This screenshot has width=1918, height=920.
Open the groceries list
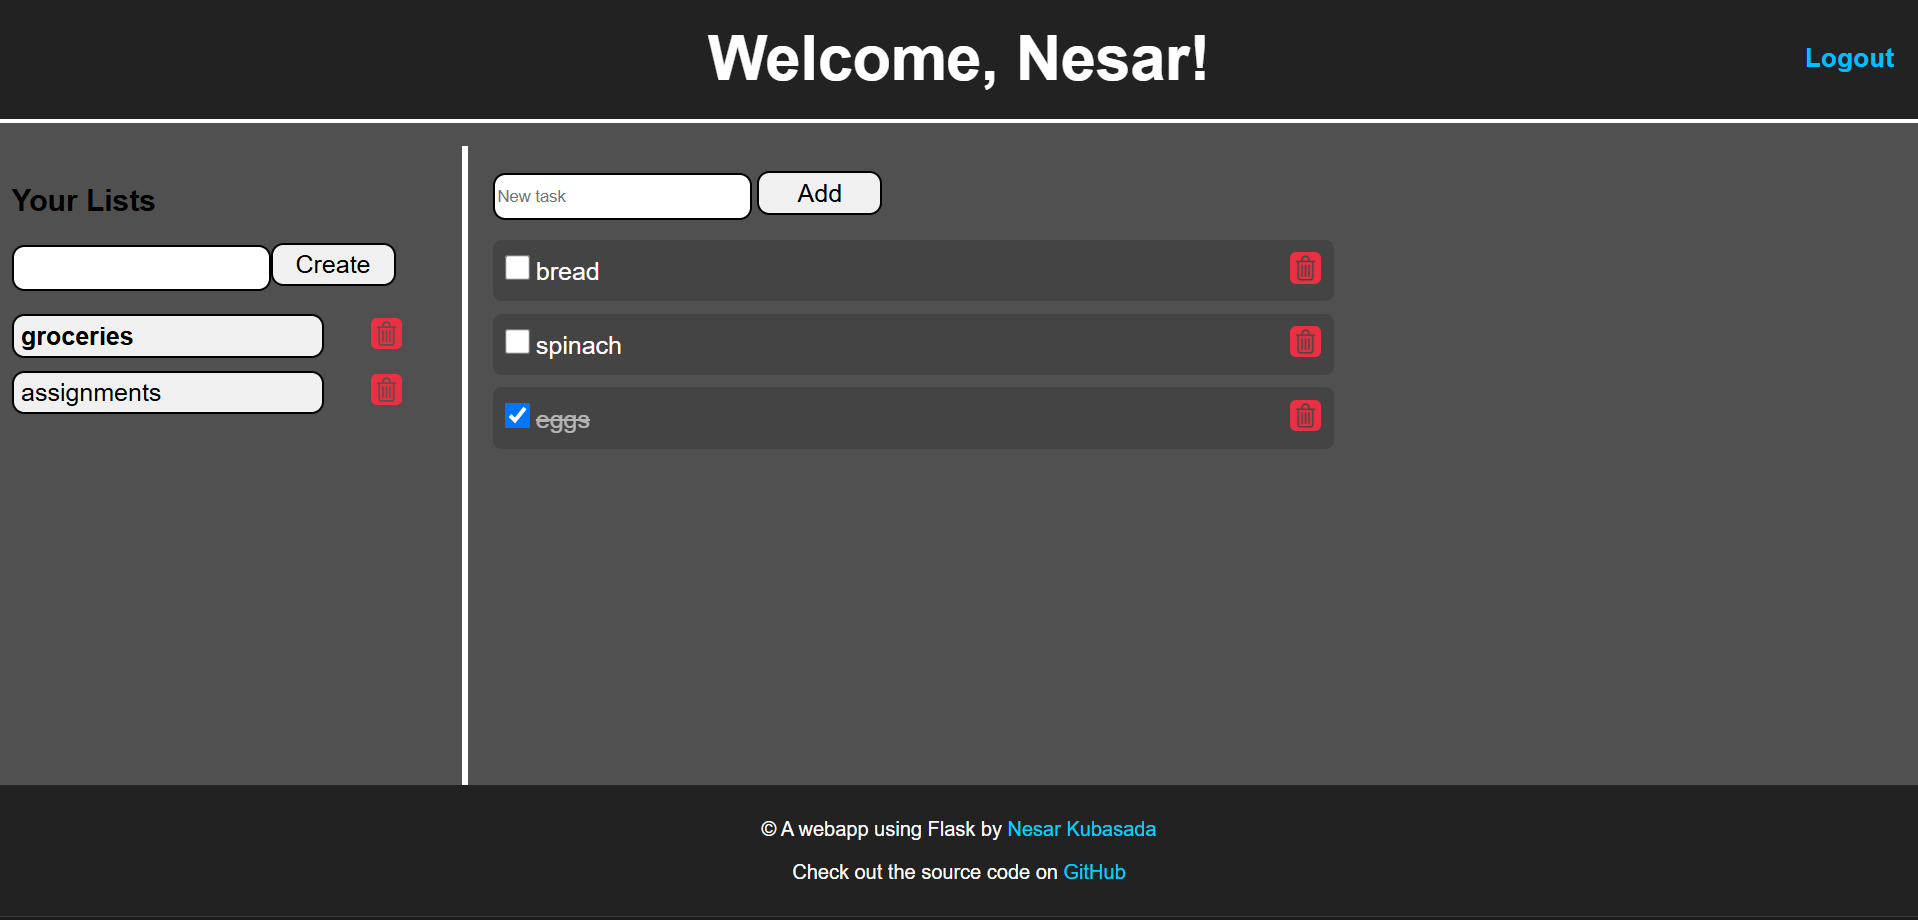click(168, 336)
